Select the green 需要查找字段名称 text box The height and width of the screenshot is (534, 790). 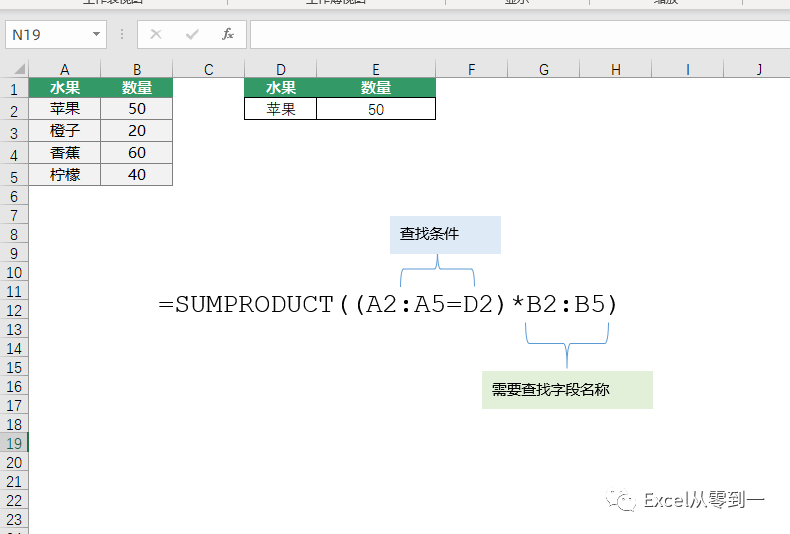(x=567, y=390)
